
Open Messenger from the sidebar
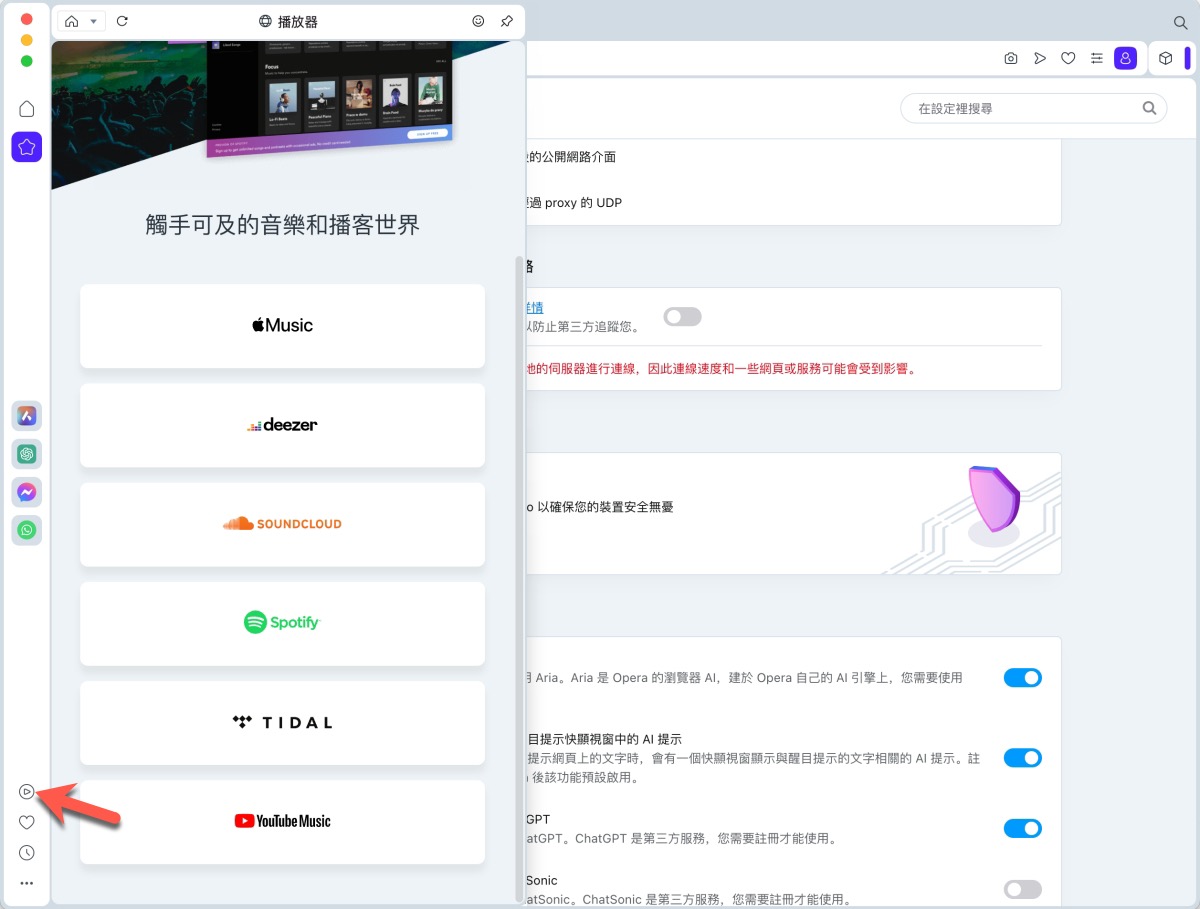[x=27, y=492]
